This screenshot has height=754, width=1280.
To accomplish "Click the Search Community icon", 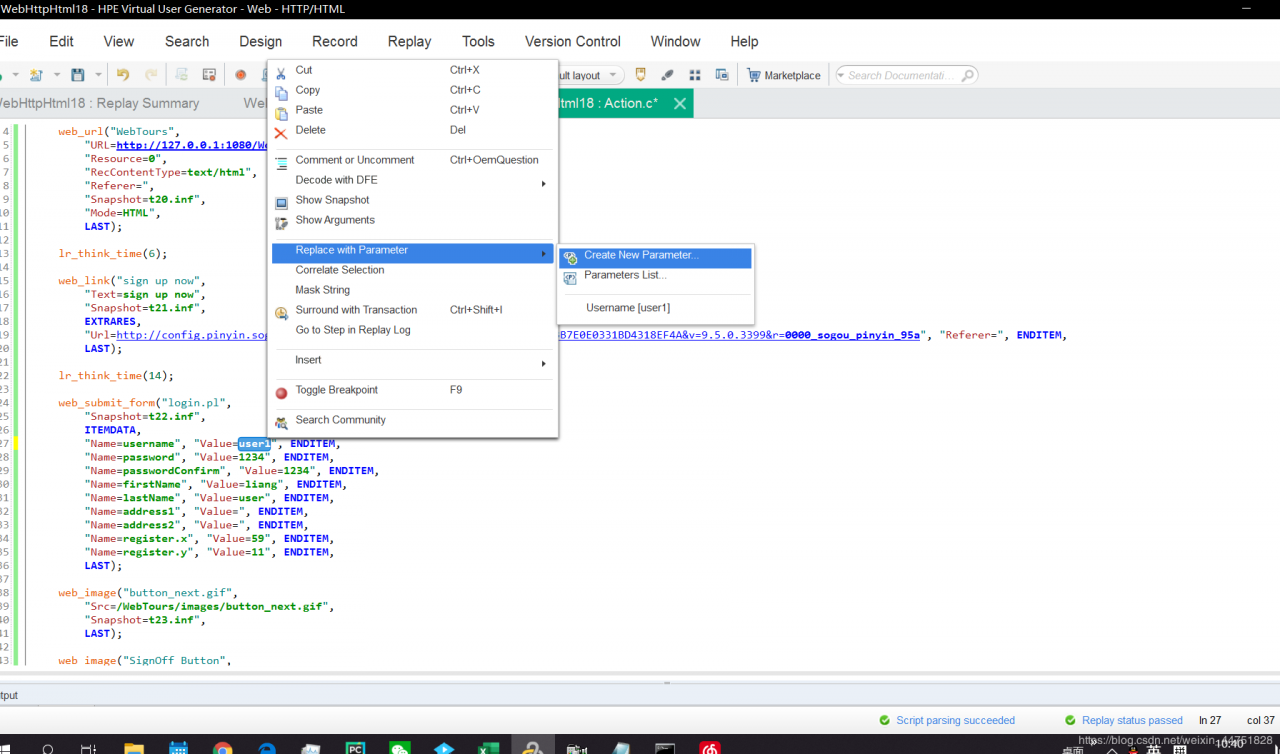I will (x=281, y=422).
